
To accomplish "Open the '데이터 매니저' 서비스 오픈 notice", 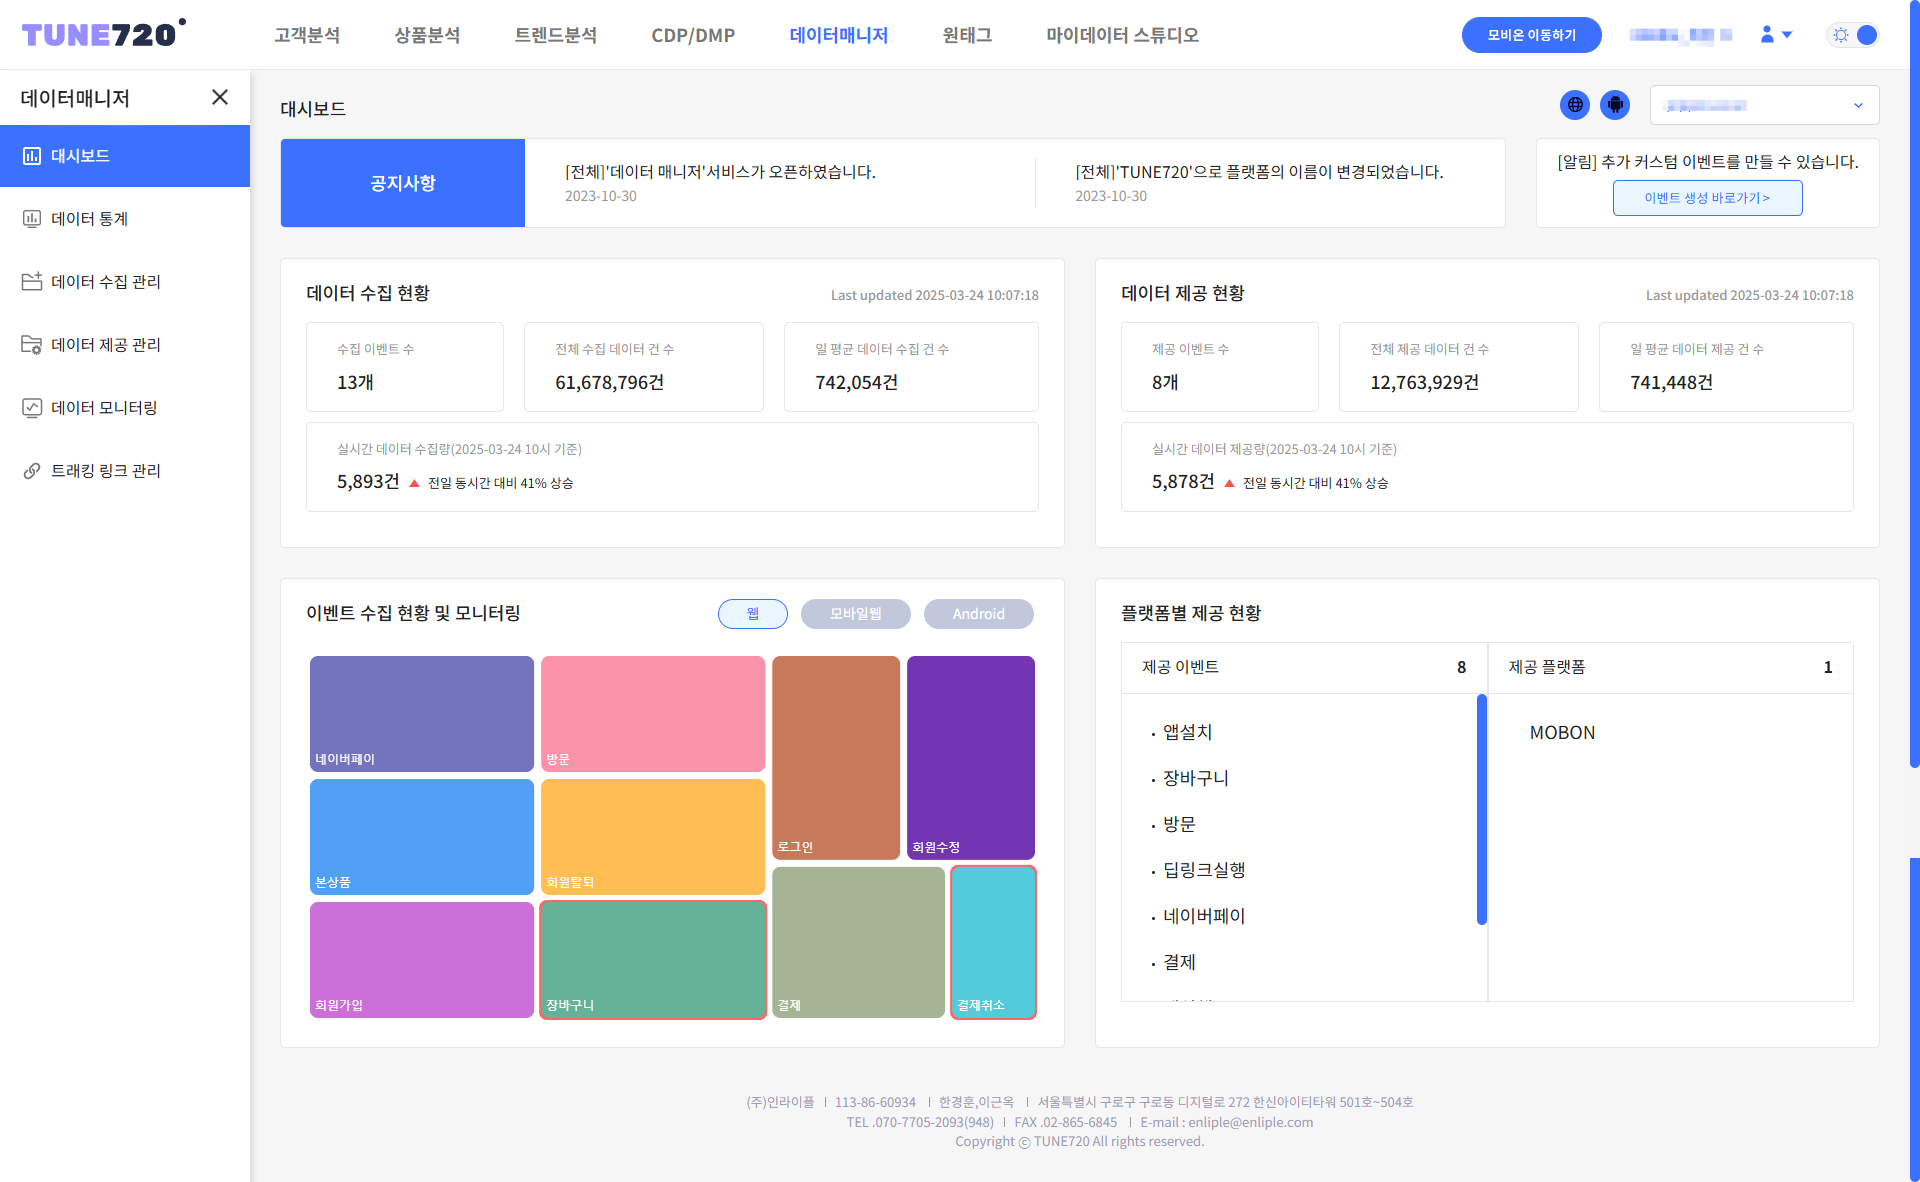I will coord(720,172).
